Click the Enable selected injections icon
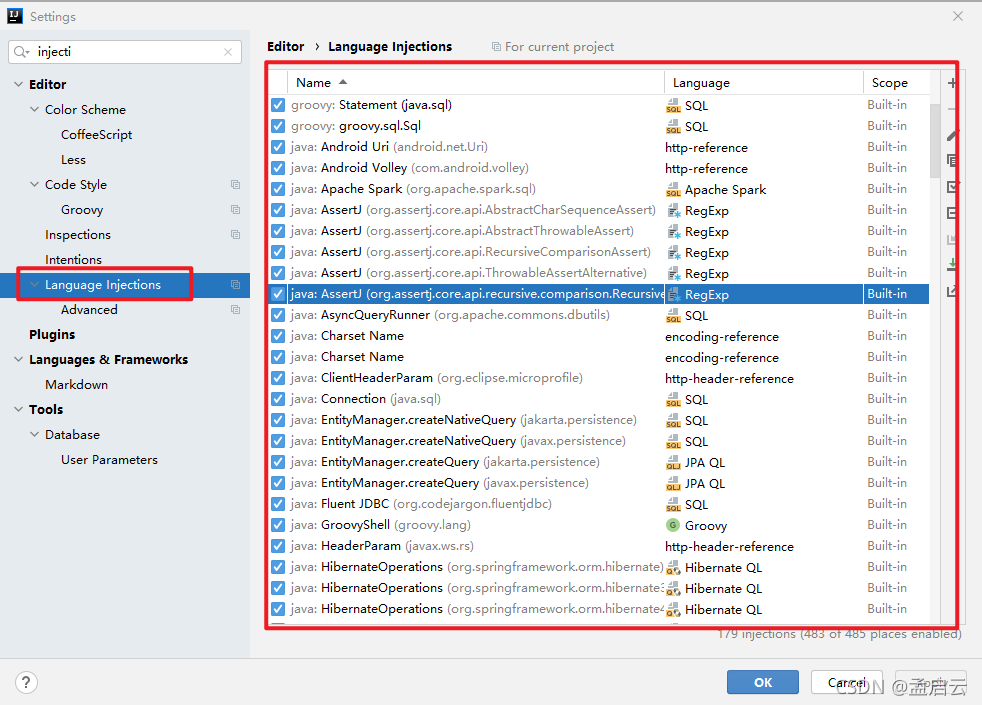 (x=951, y=187)
